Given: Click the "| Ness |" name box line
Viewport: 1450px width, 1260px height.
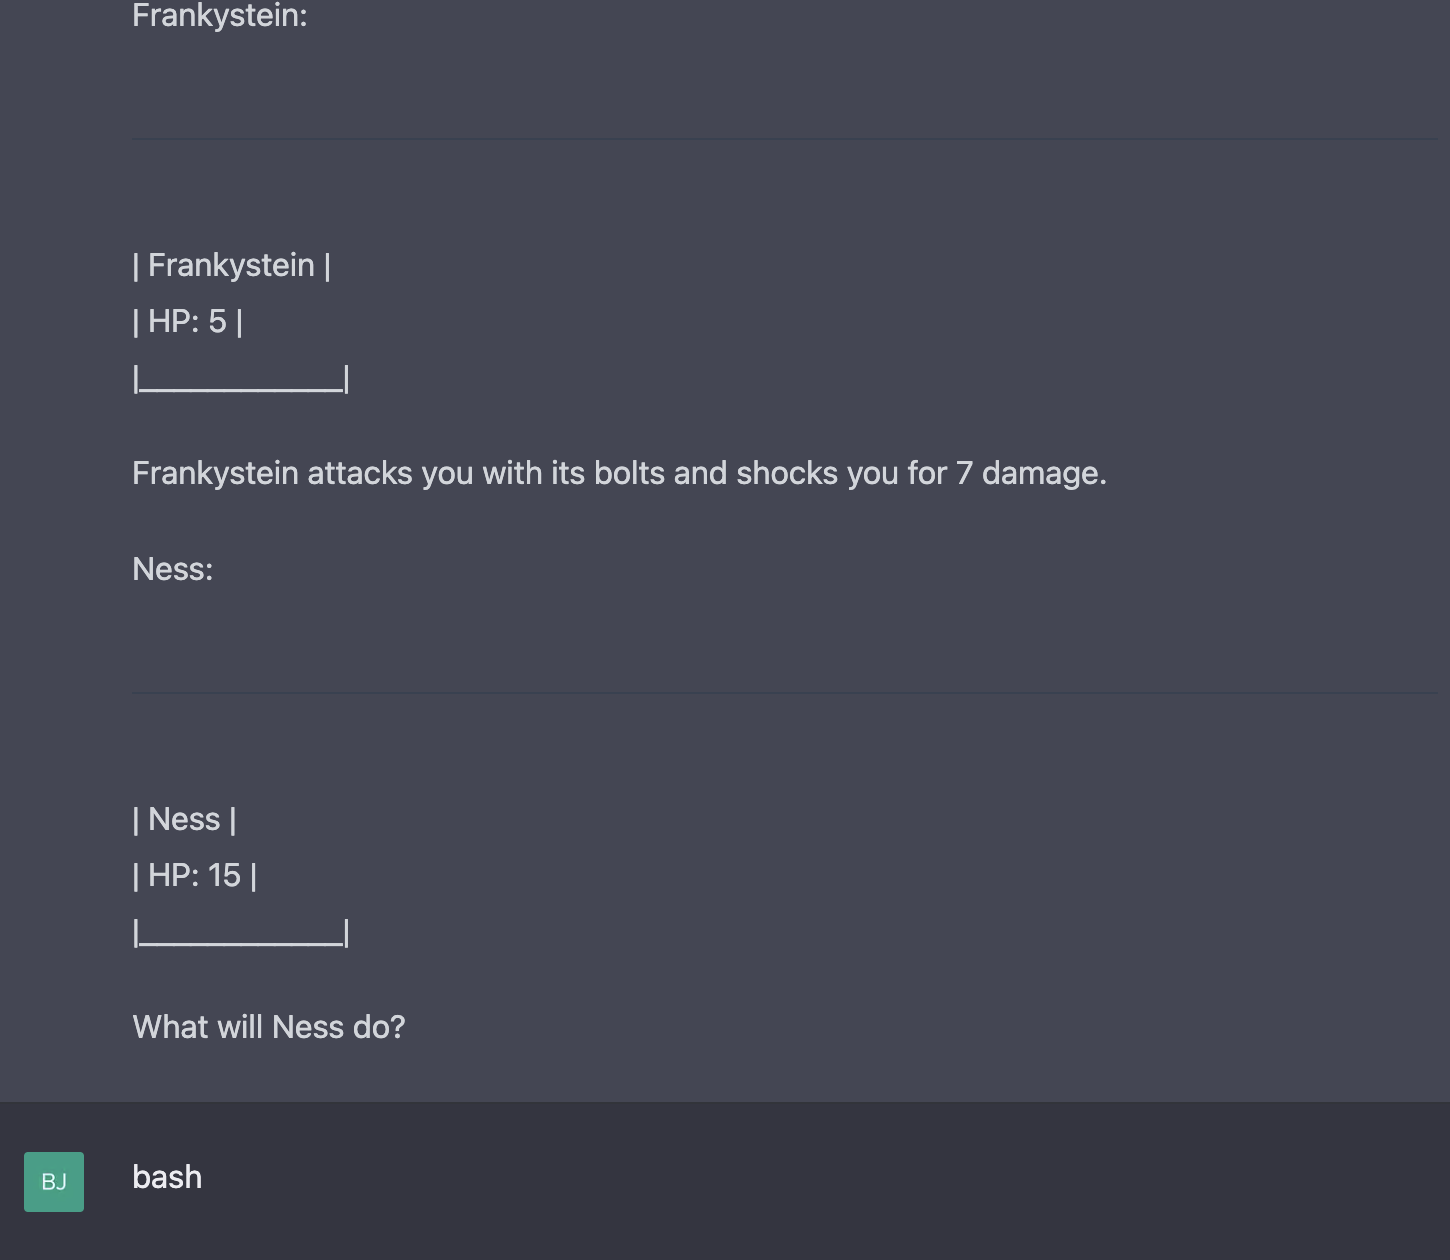Looking at the screenshot, I should pyautogui.click(x=185, y=819).
